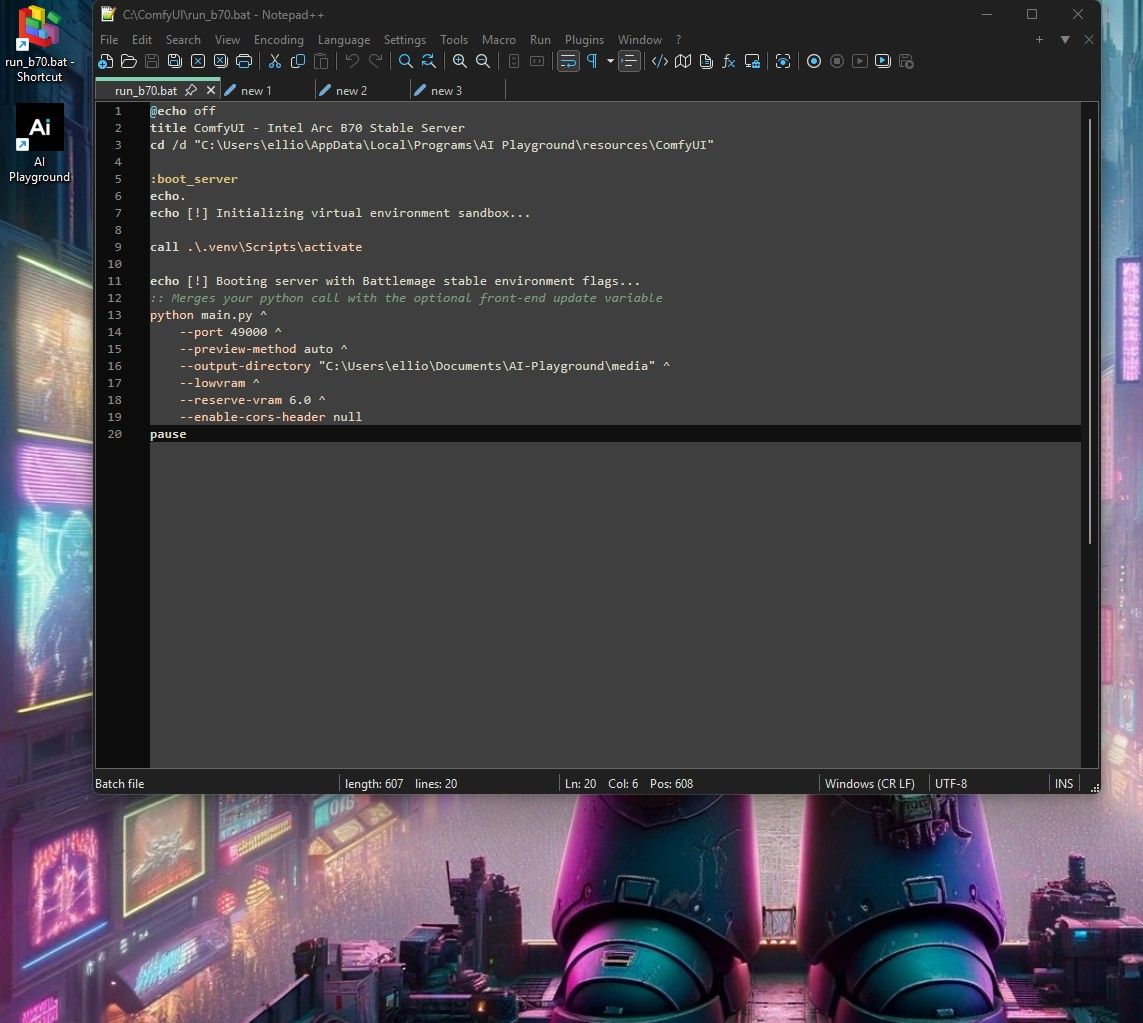Cut selection with the scissors icon
The width and height of the screenshot is (1143, 1023).
click(x=275, y=61)
